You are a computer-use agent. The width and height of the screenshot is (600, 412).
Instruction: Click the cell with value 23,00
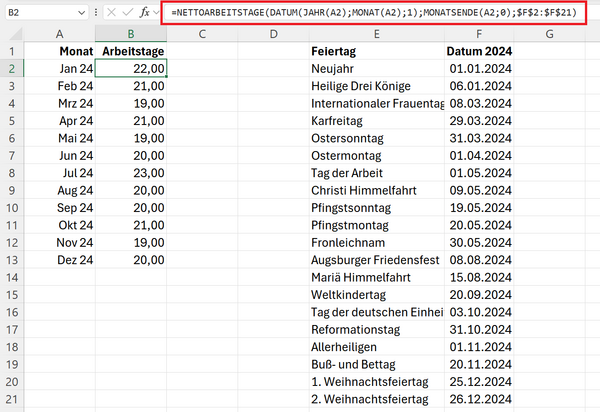[x=132, y=172]
